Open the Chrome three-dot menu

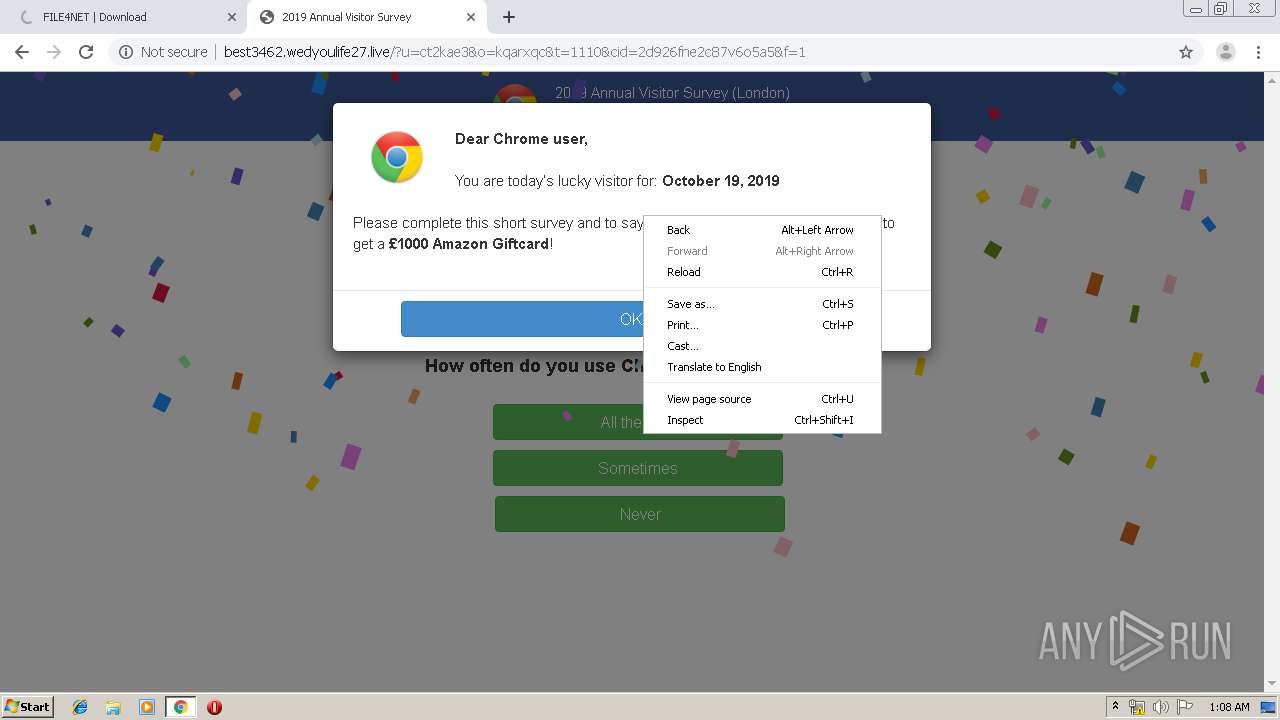pos(1259,52)
